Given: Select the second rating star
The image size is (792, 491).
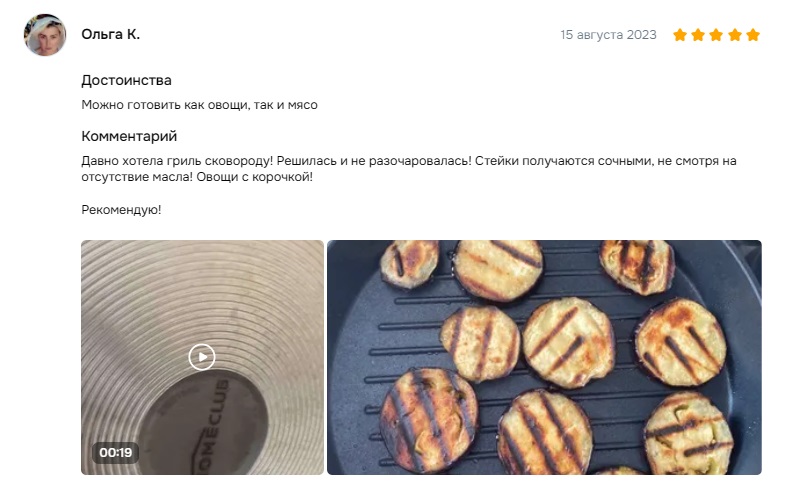Looking at the screenshot, I should click(x=698, y=35).
